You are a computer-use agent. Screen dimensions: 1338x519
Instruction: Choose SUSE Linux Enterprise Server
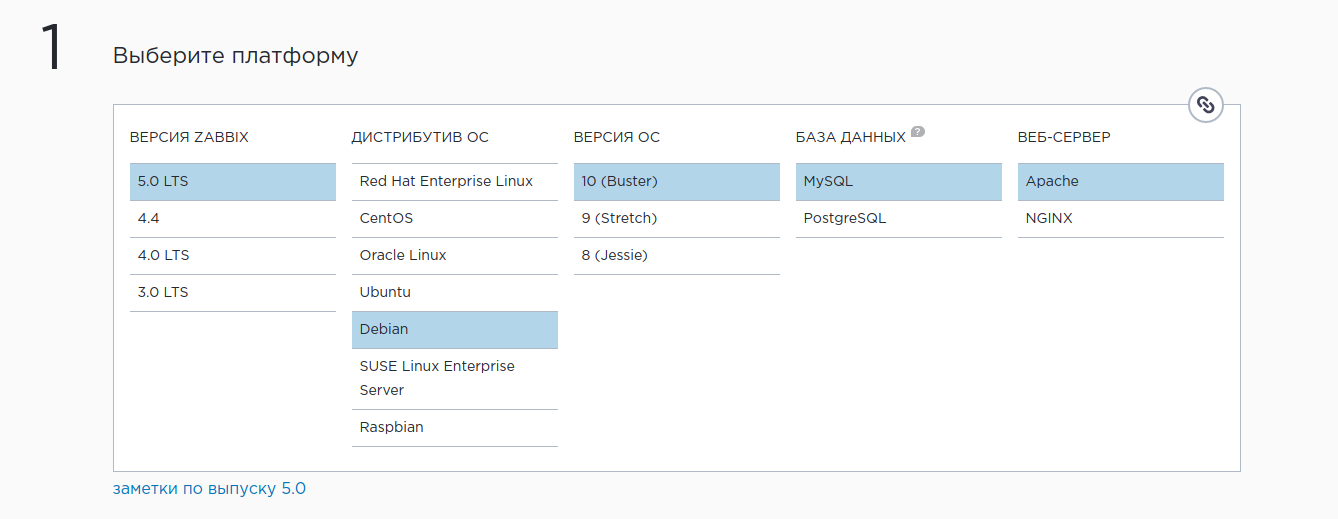[455, 379]
